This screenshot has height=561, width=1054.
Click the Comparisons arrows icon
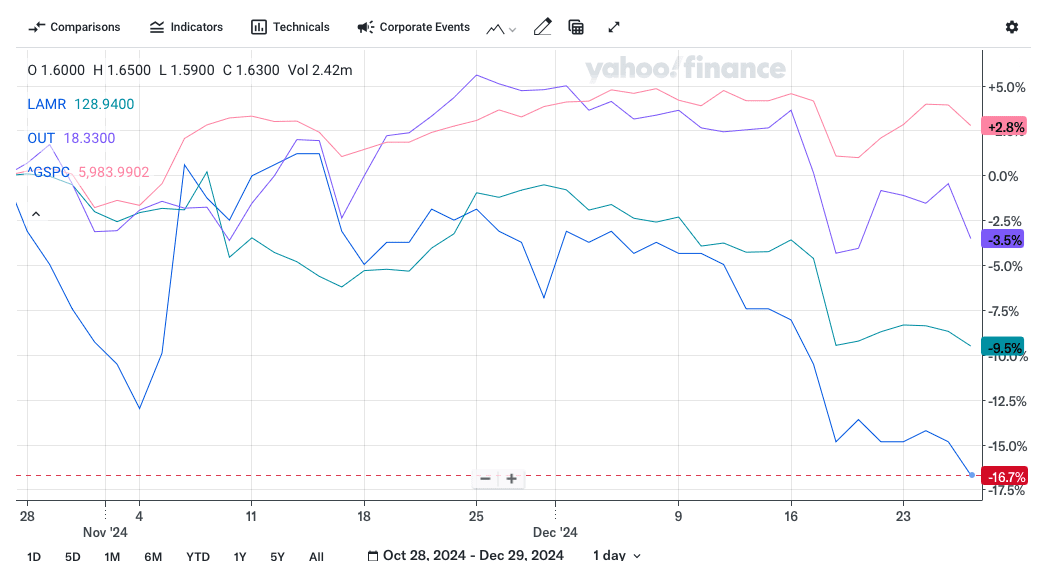[x=36, y=27]
